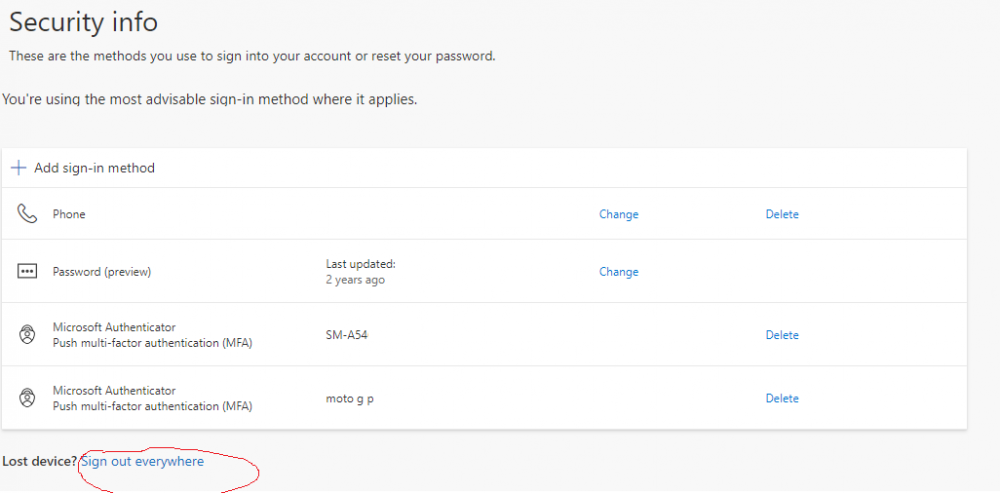Delete the SM-A54 Authenticator entry
The image size is (1000, 493).
pyautogui.click(x=782, y=335)
